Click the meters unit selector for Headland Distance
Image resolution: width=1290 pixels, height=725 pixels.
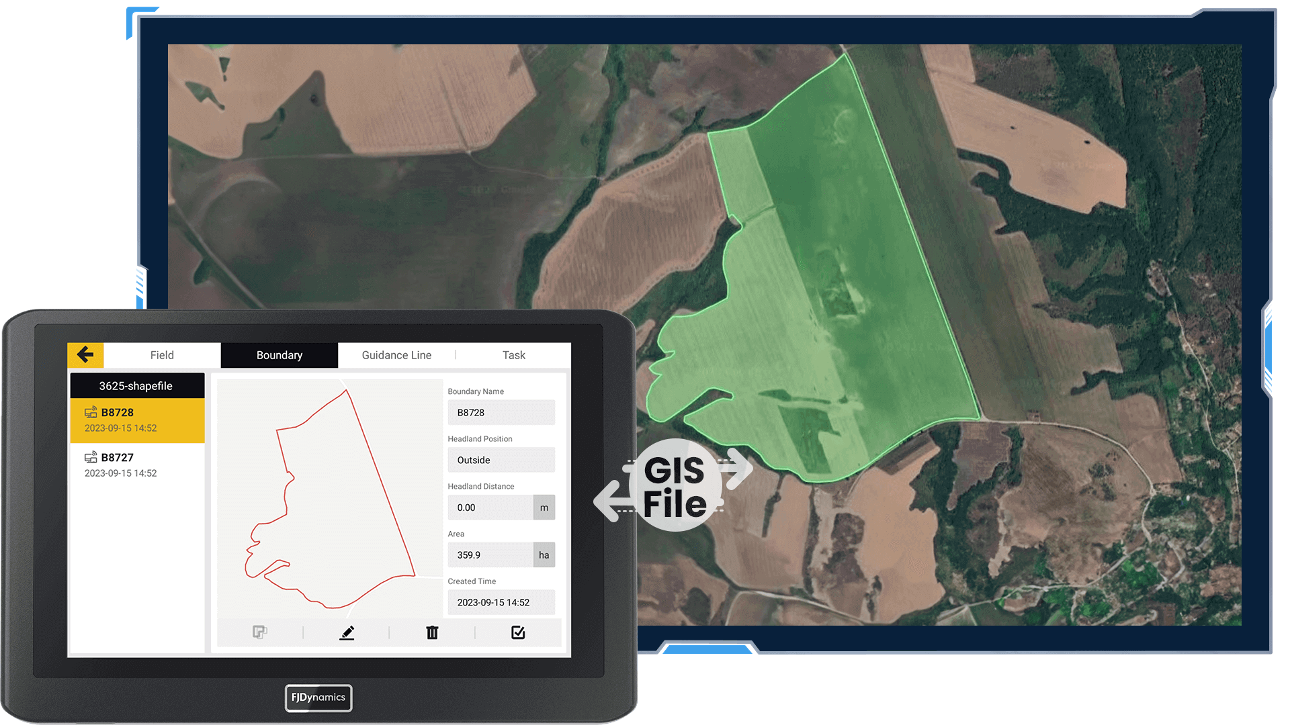[544, 507]
